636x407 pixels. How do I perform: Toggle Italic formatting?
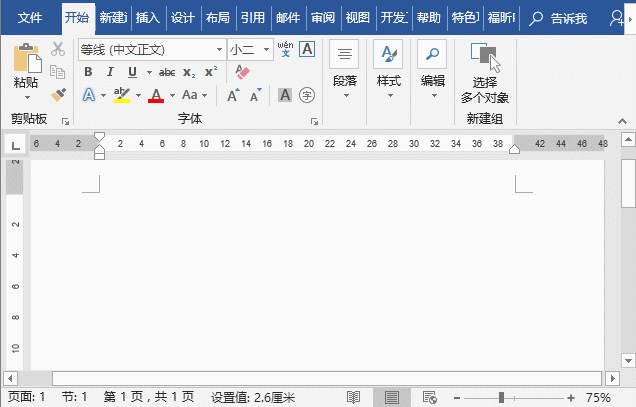coord(110,72)
